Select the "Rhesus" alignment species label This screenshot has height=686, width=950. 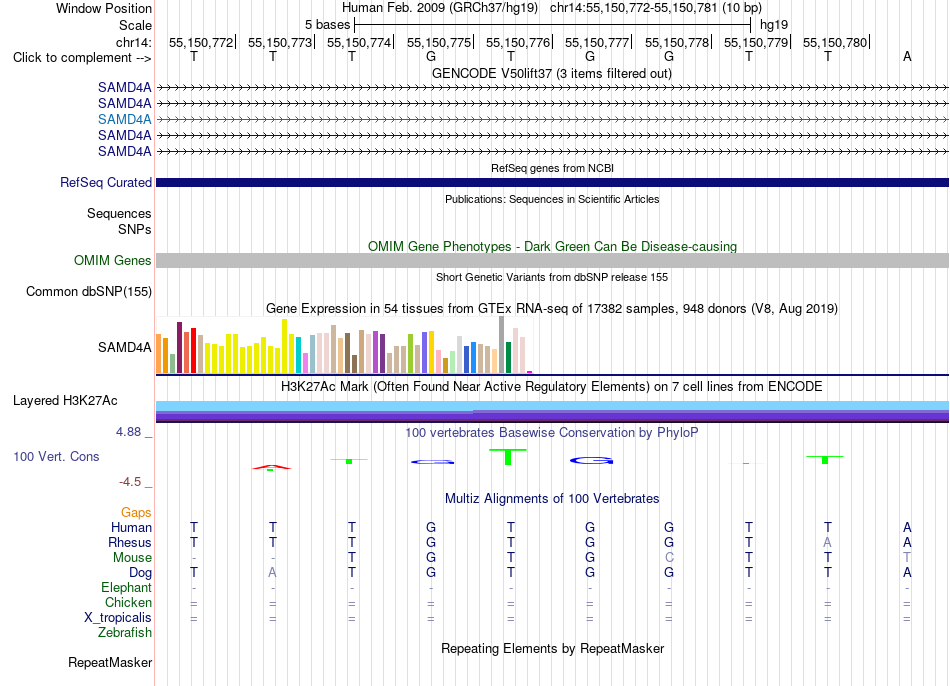coord(130,543)
